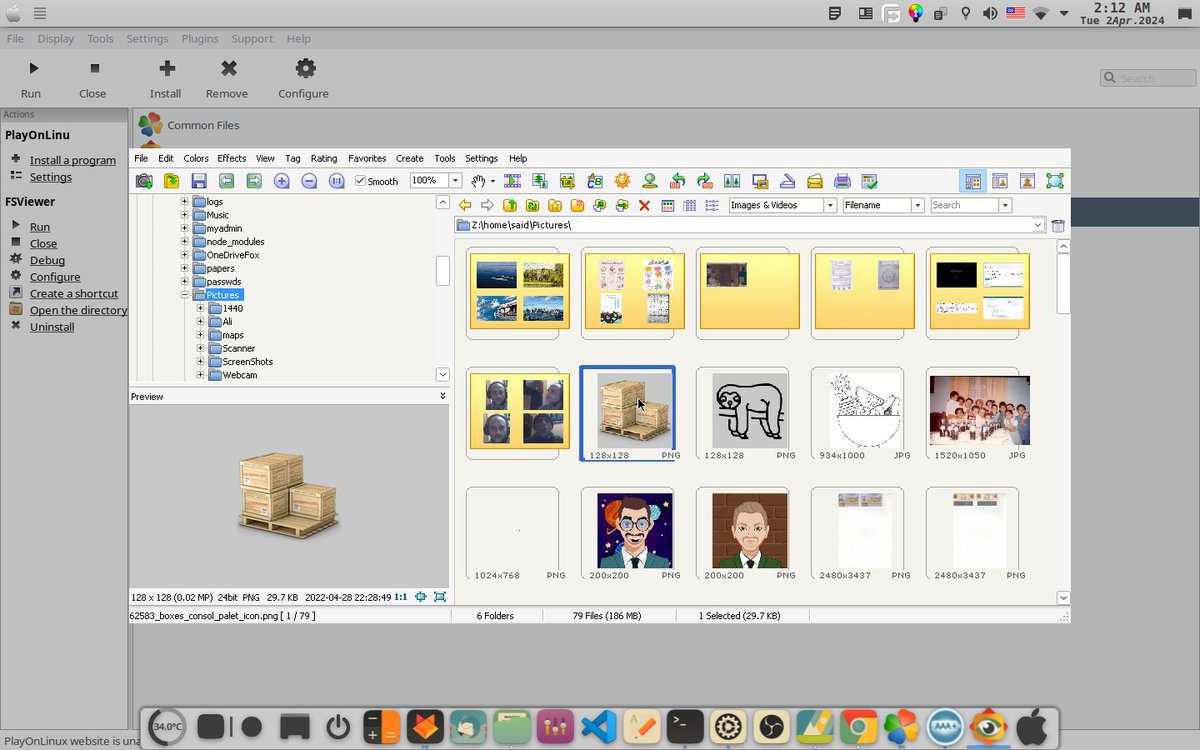Open the Effects menu
The width and height of the screenshot is (1200, 750).
tap(231, 158)
